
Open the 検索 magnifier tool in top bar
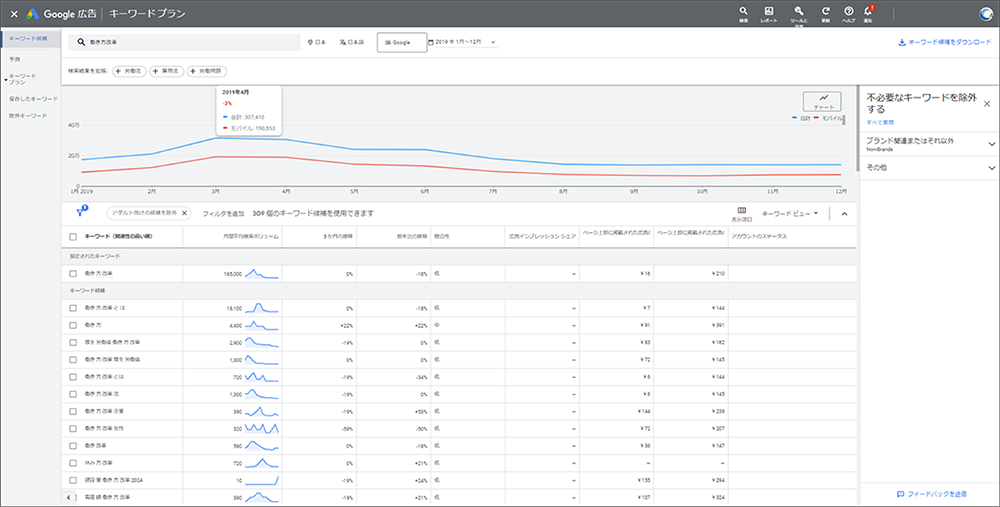click(744, 11)
